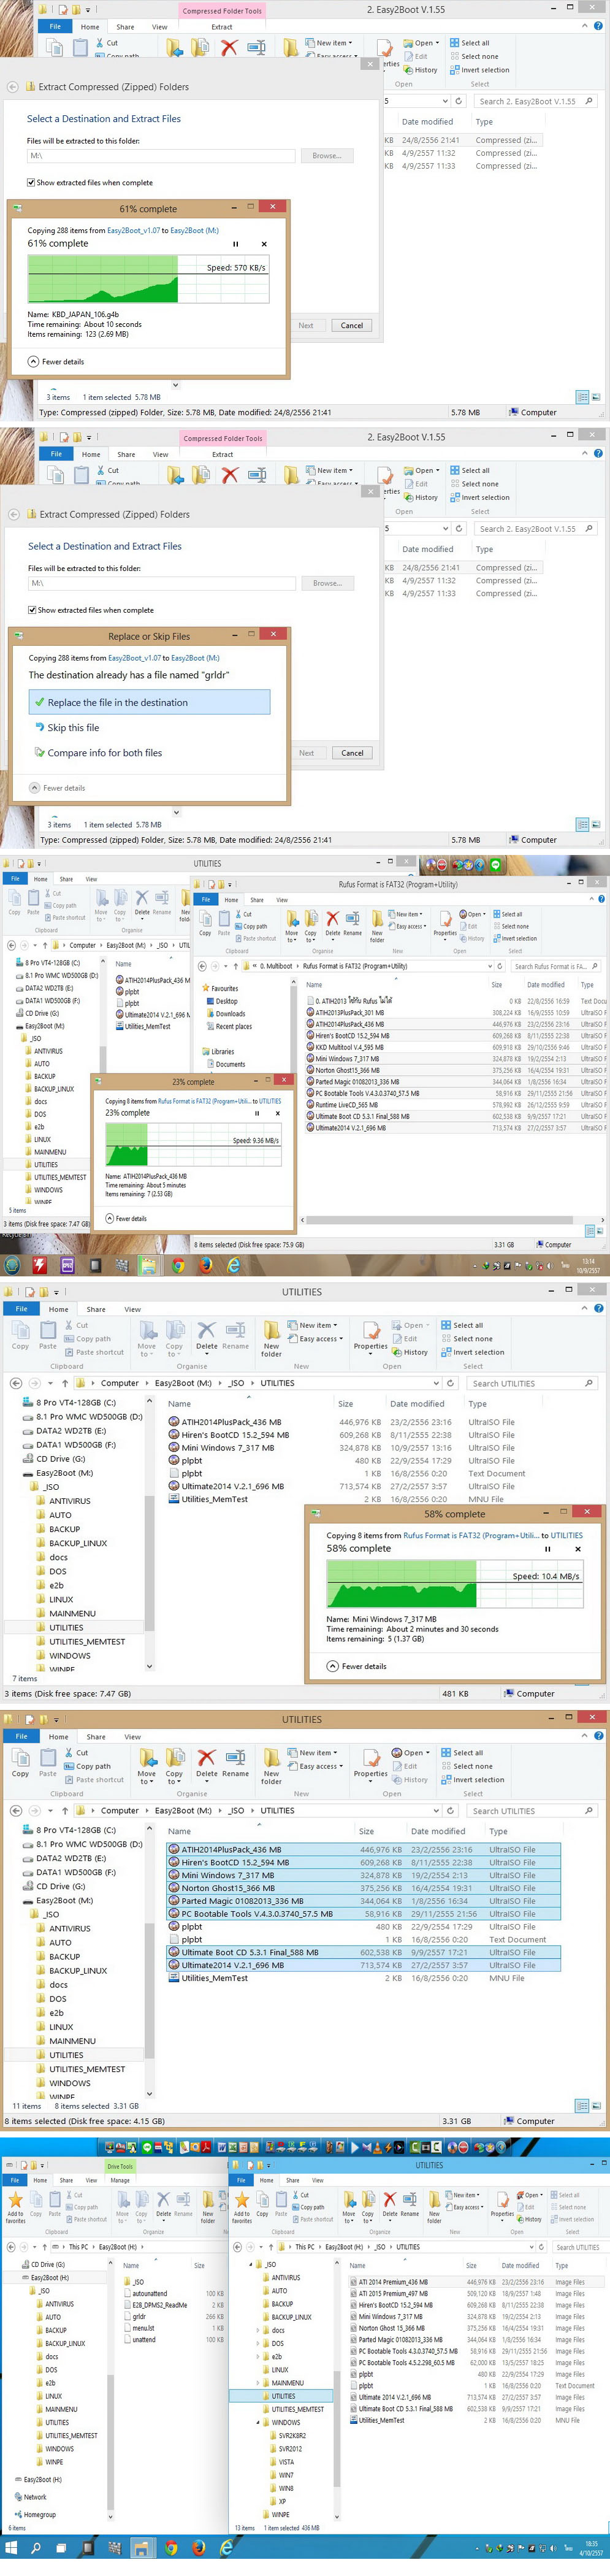The width and height of the screenshot is (610, 2576).
Task: Open Move to dropdown in Rufus Format window
Action: 292,924
